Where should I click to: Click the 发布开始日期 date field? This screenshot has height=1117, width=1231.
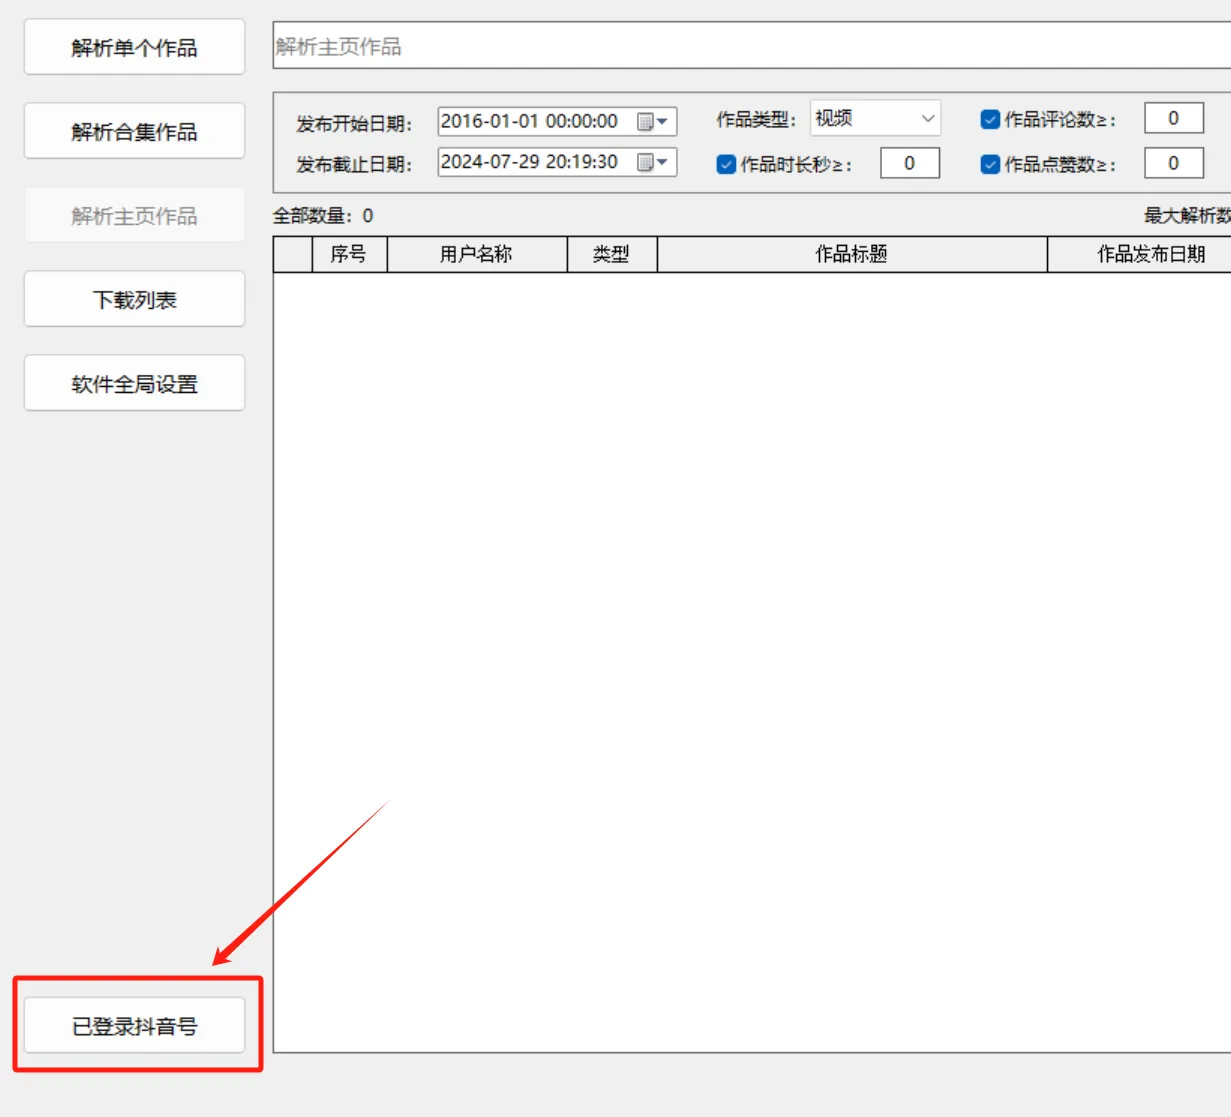pyautogui.click(x=530, y=122)
